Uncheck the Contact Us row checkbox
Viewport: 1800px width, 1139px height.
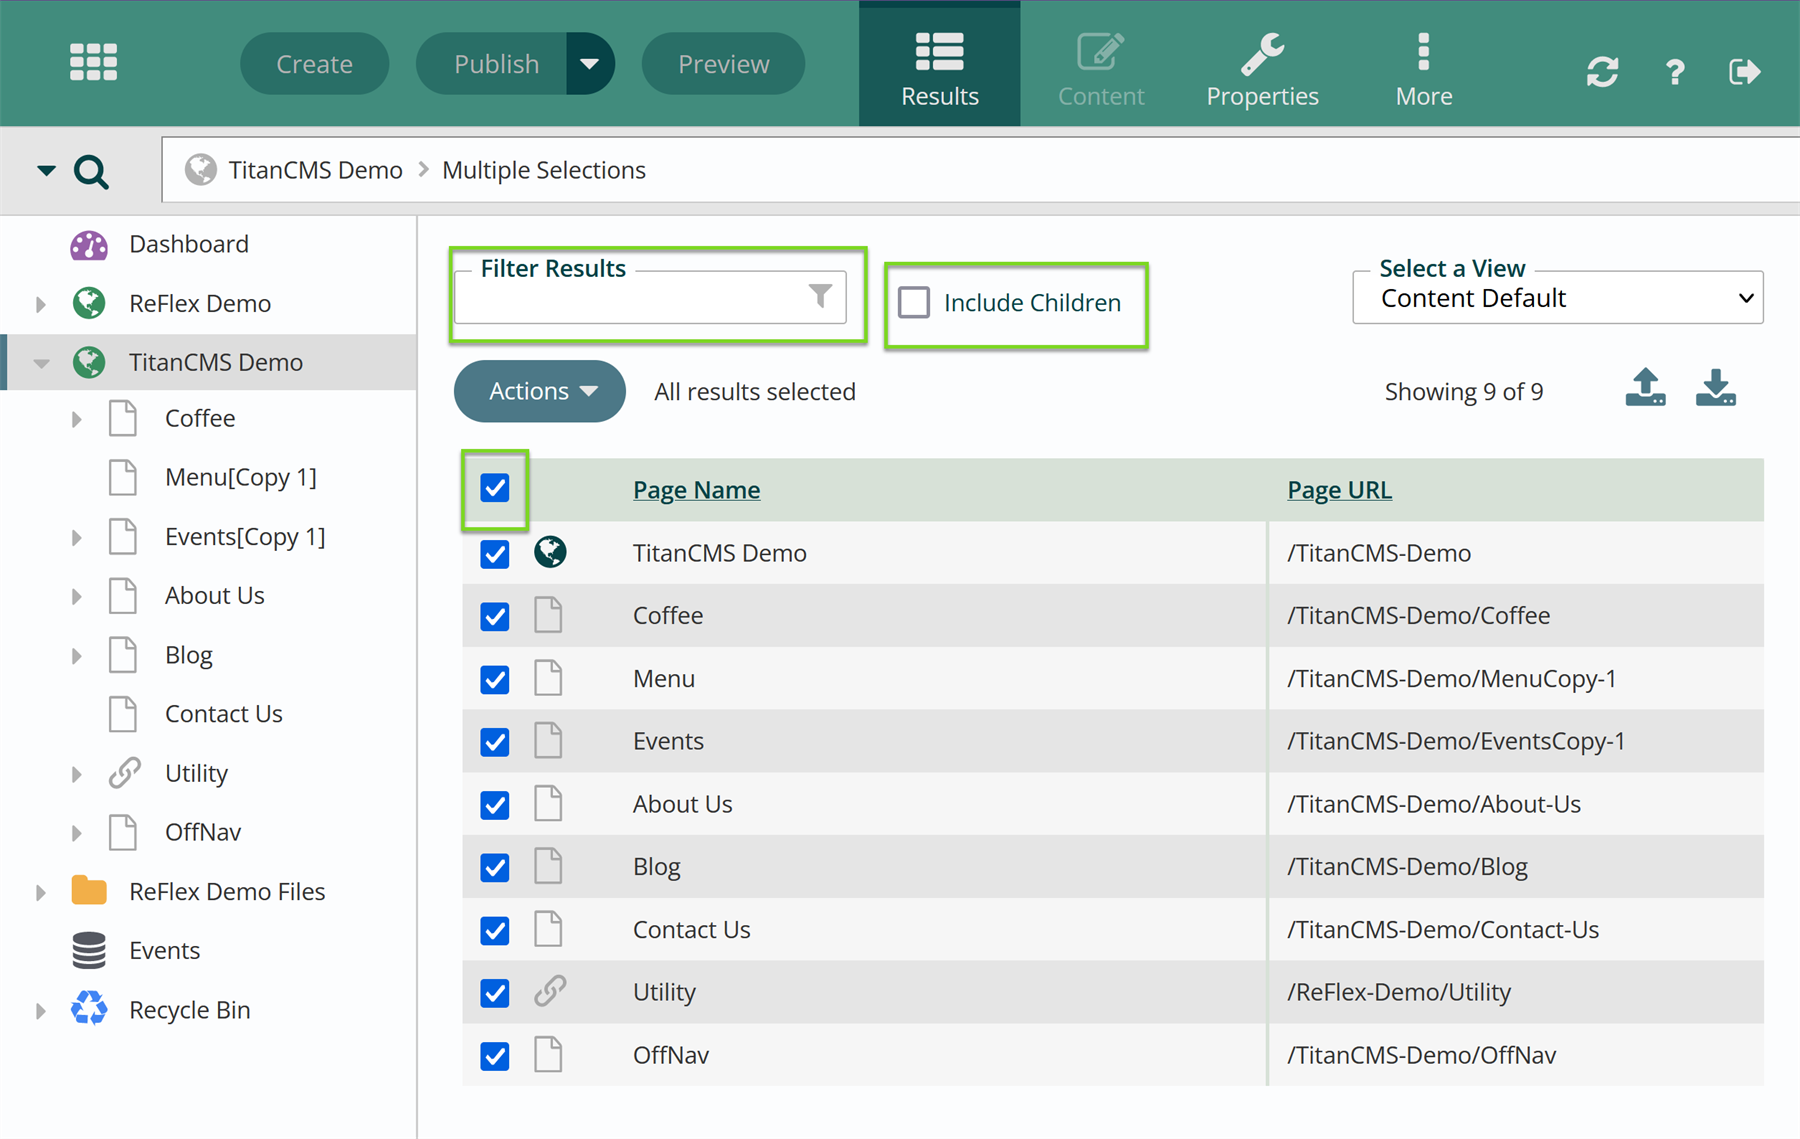(495, 930)
